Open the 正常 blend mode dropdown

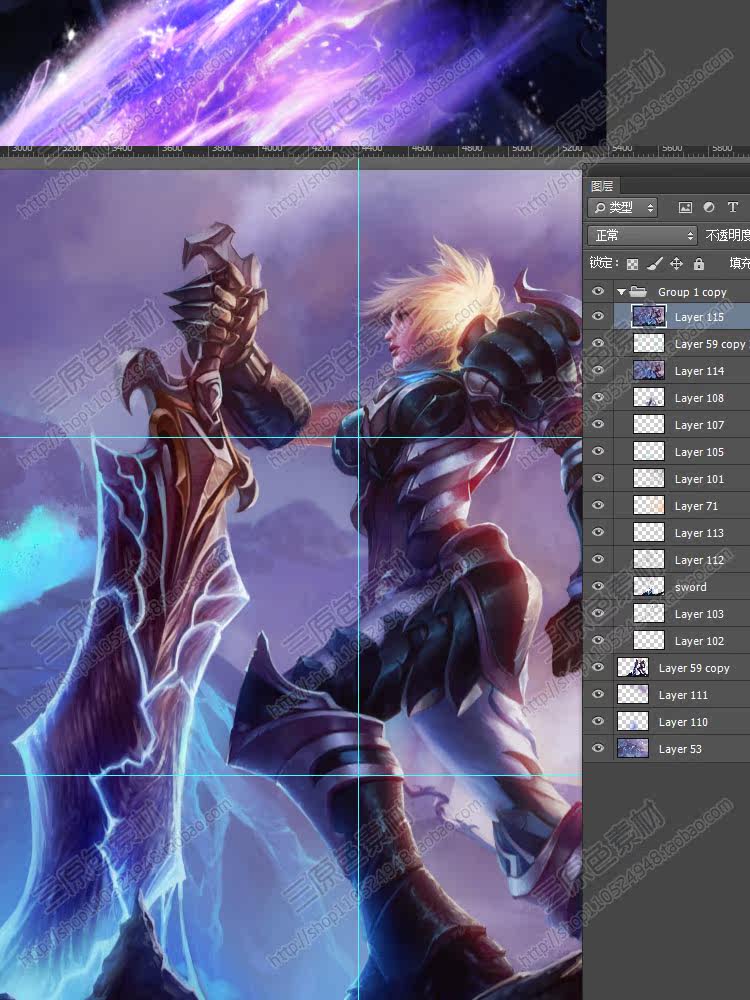click(642, 235)
